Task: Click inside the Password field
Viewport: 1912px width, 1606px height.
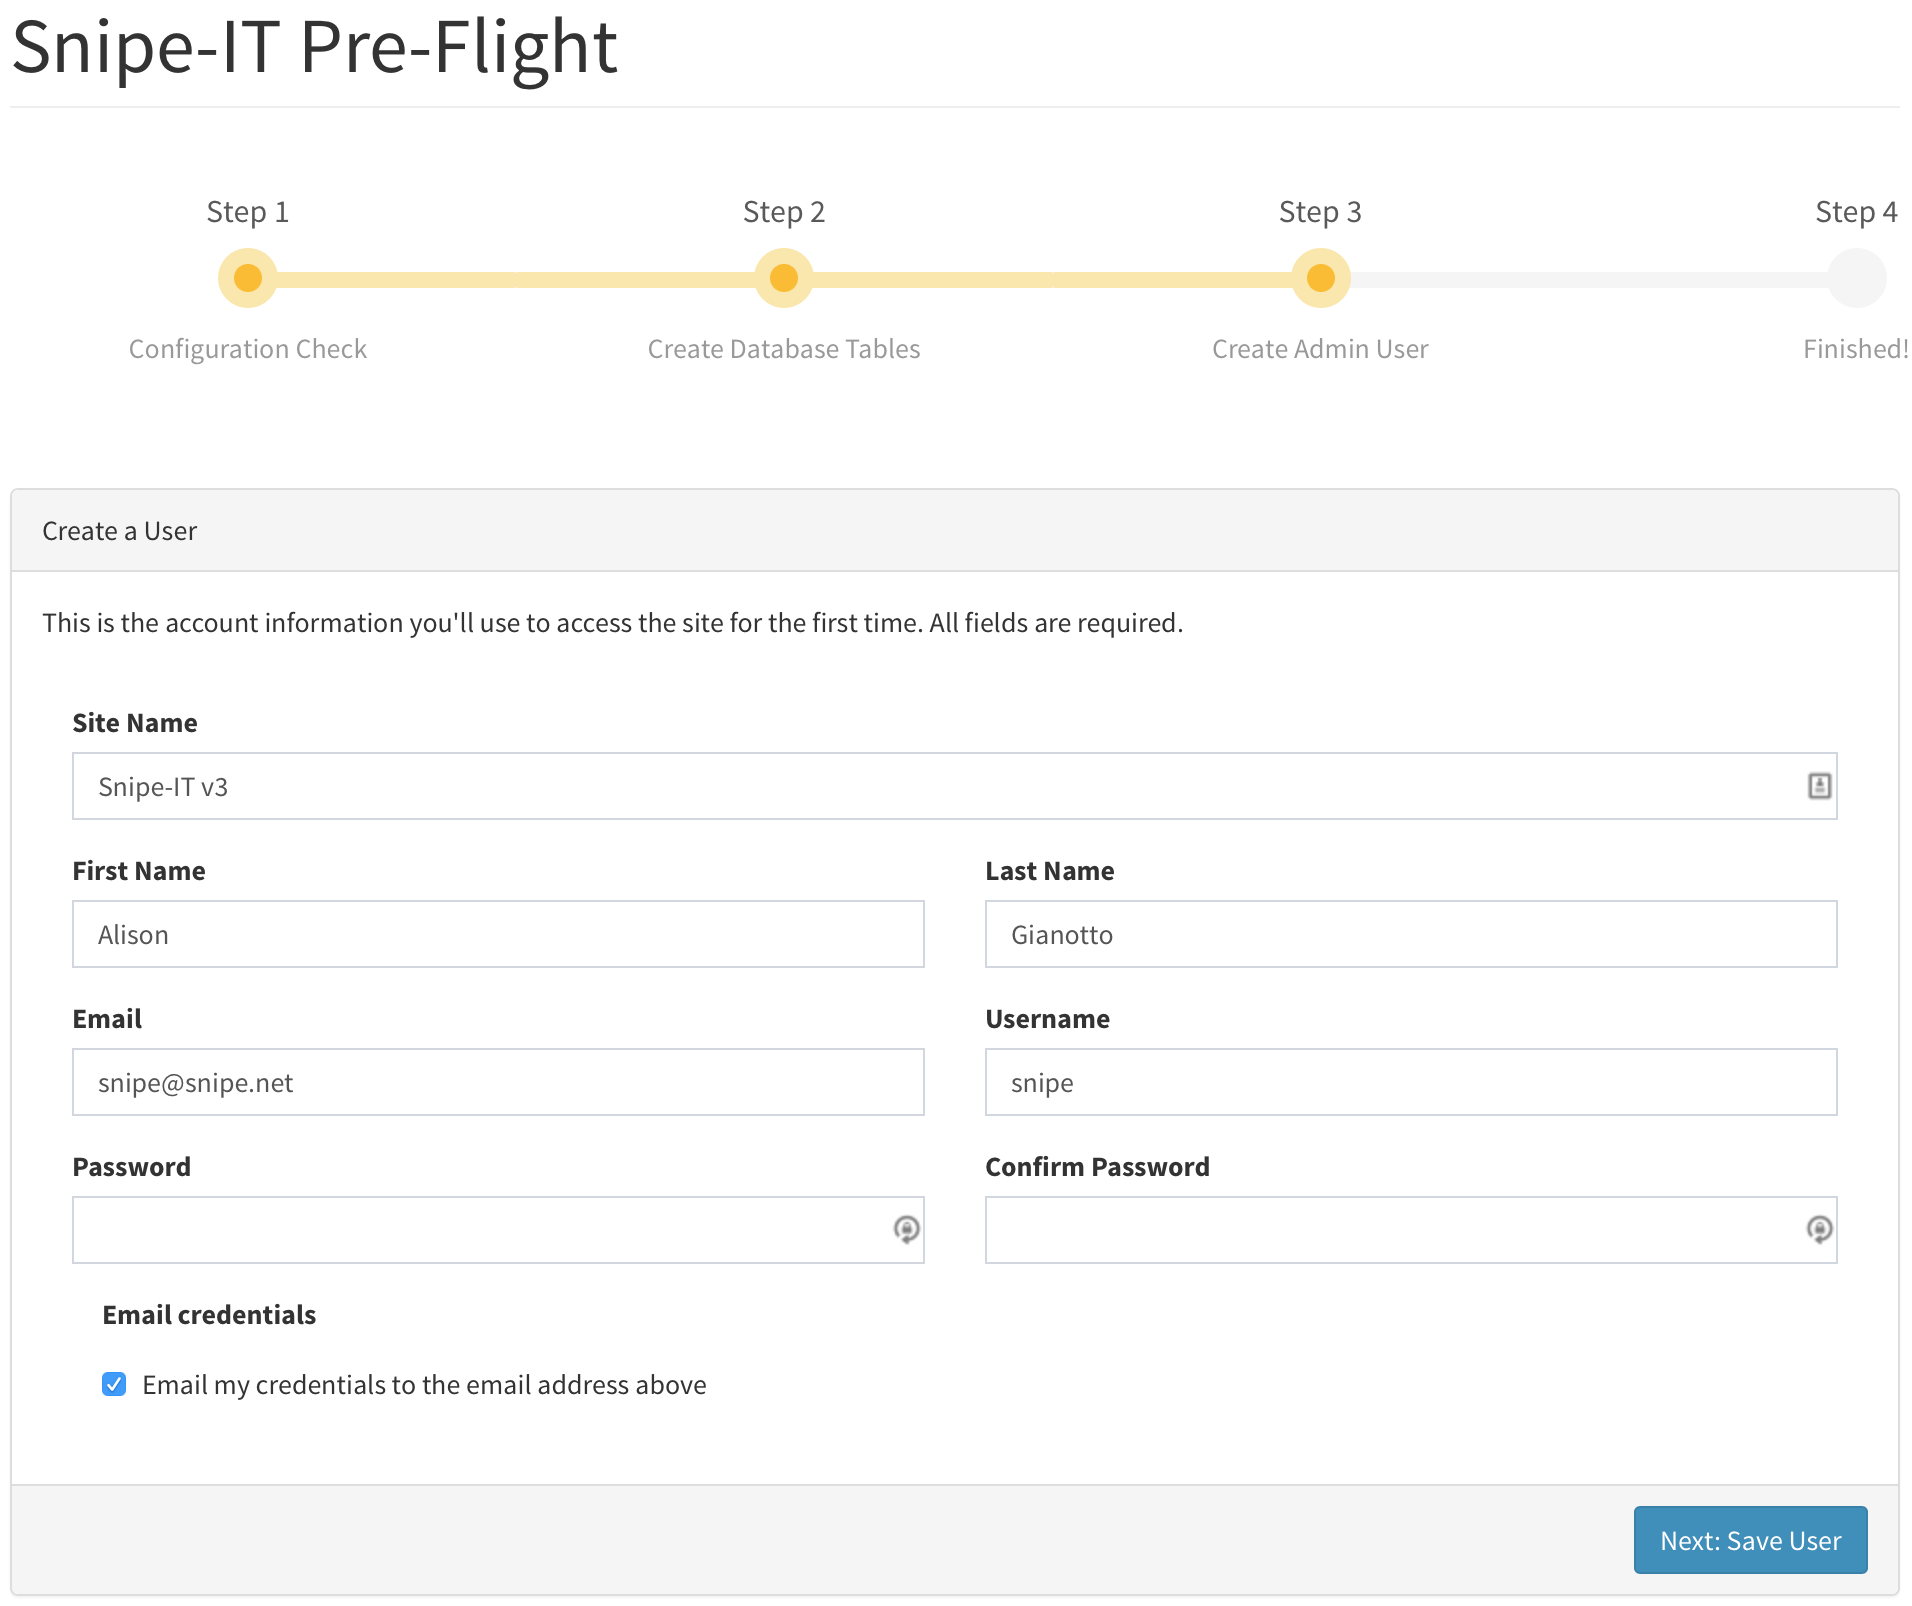Action: click(480, 1230)
